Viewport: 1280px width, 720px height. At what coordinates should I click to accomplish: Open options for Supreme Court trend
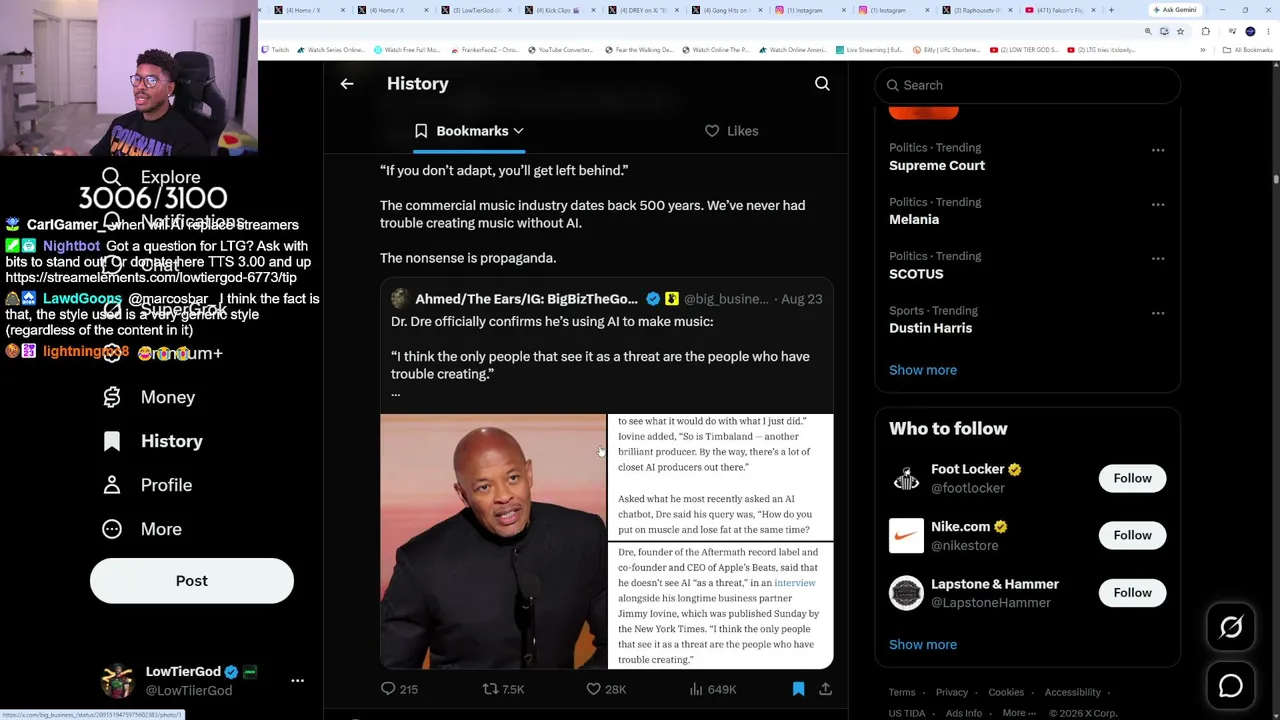point(1158,150)
